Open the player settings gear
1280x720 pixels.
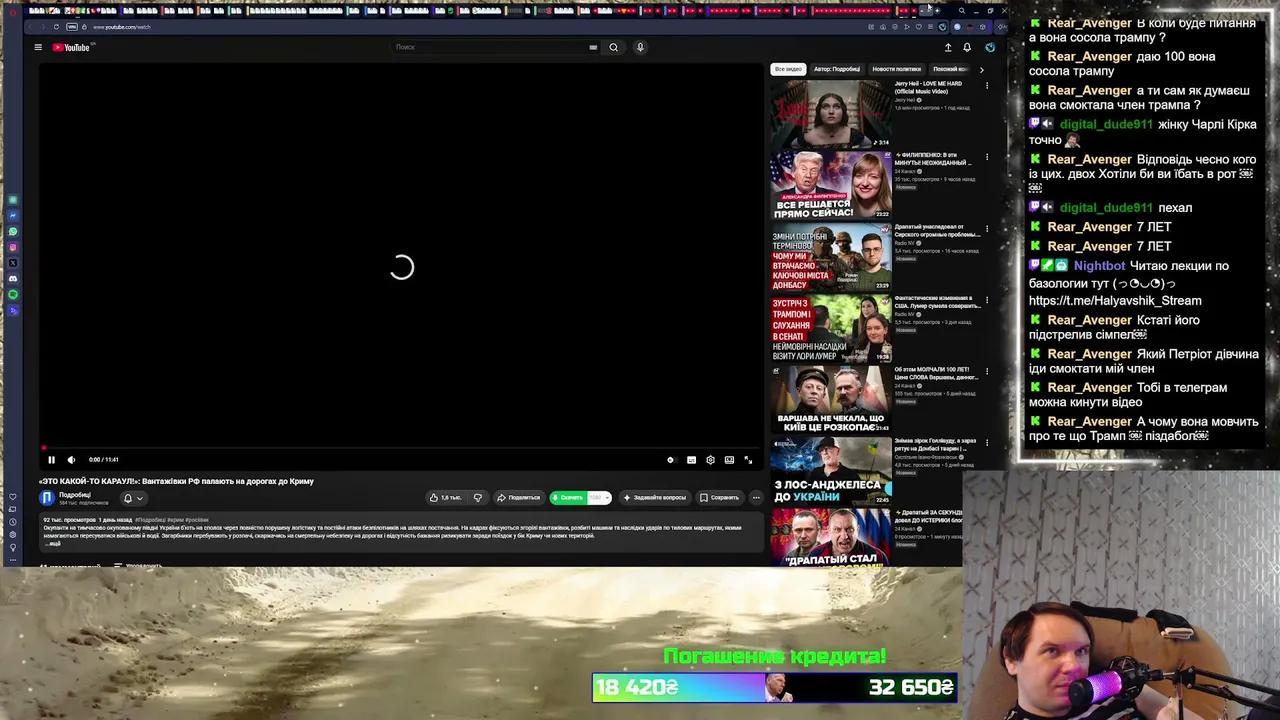(710, 460)
